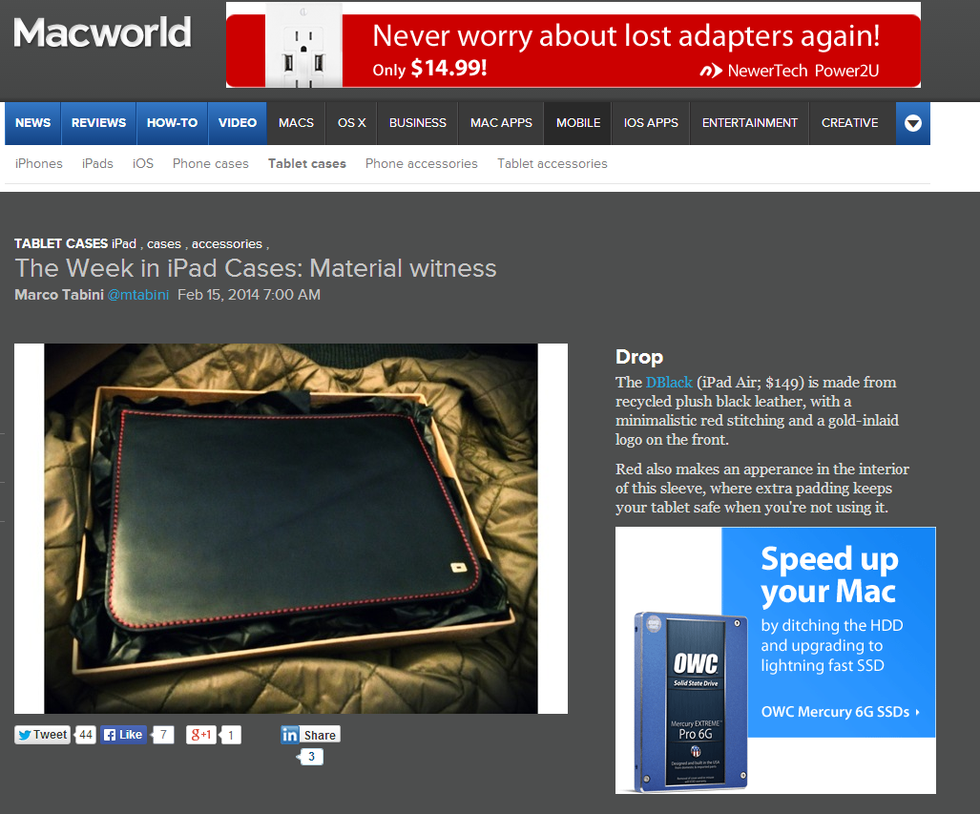Tweet this article
This screenshot has height=814, width=980.
click(42, 735)
